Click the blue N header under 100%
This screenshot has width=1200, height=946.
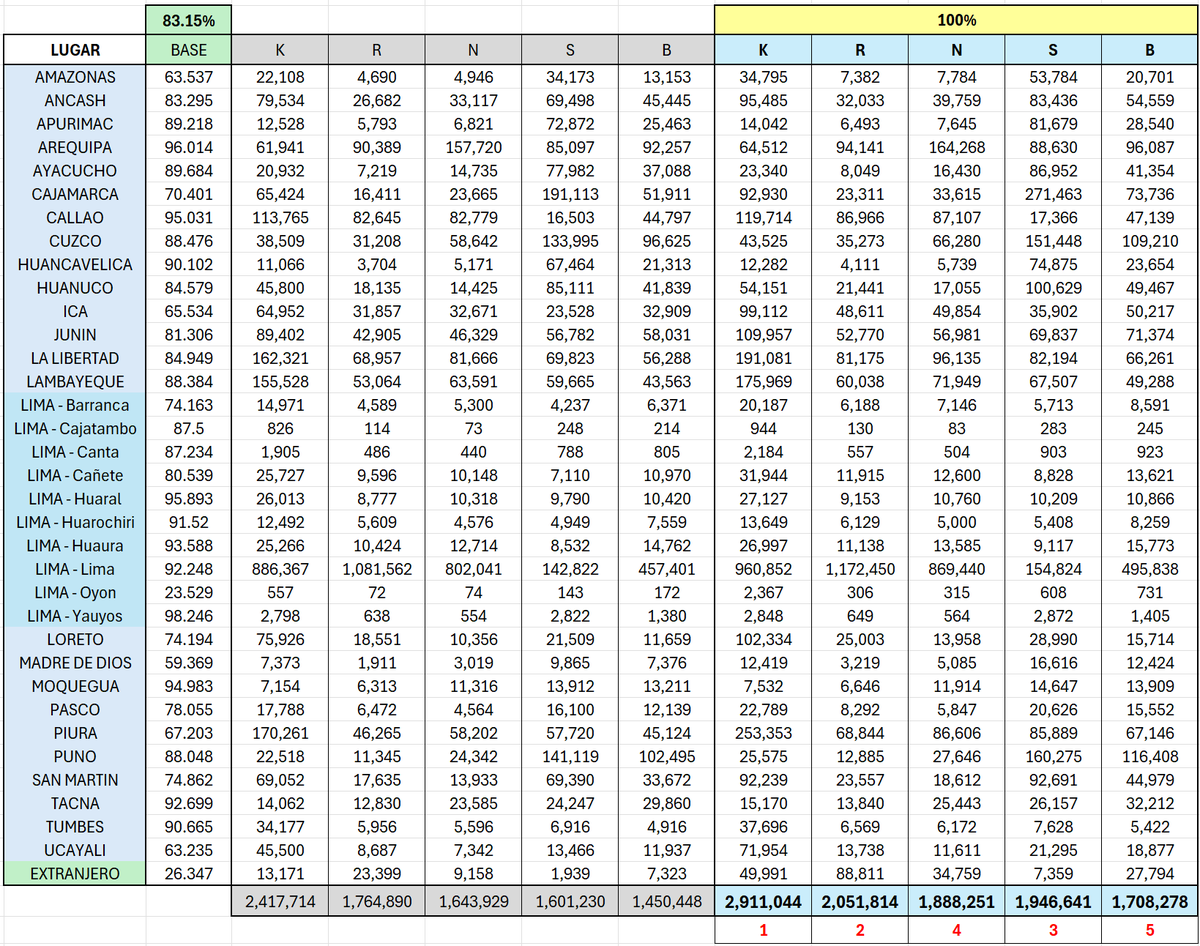[x=958, y=49]
